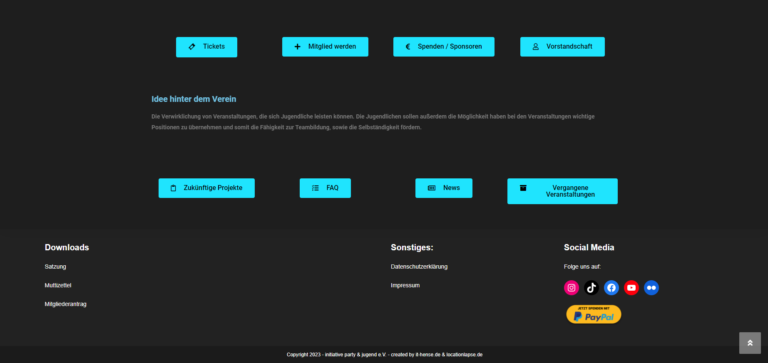Open the Vorstandschaft button

click(x=562, y=47)
